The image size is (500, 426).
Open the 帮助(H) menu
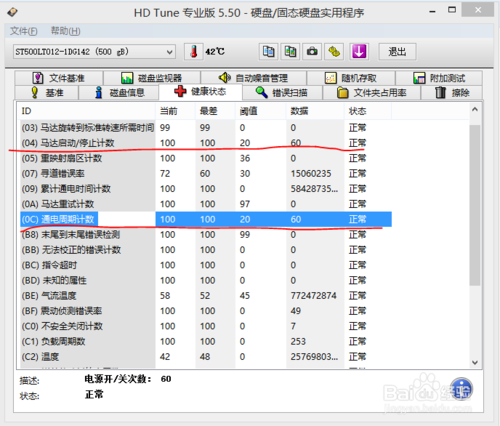65,31
